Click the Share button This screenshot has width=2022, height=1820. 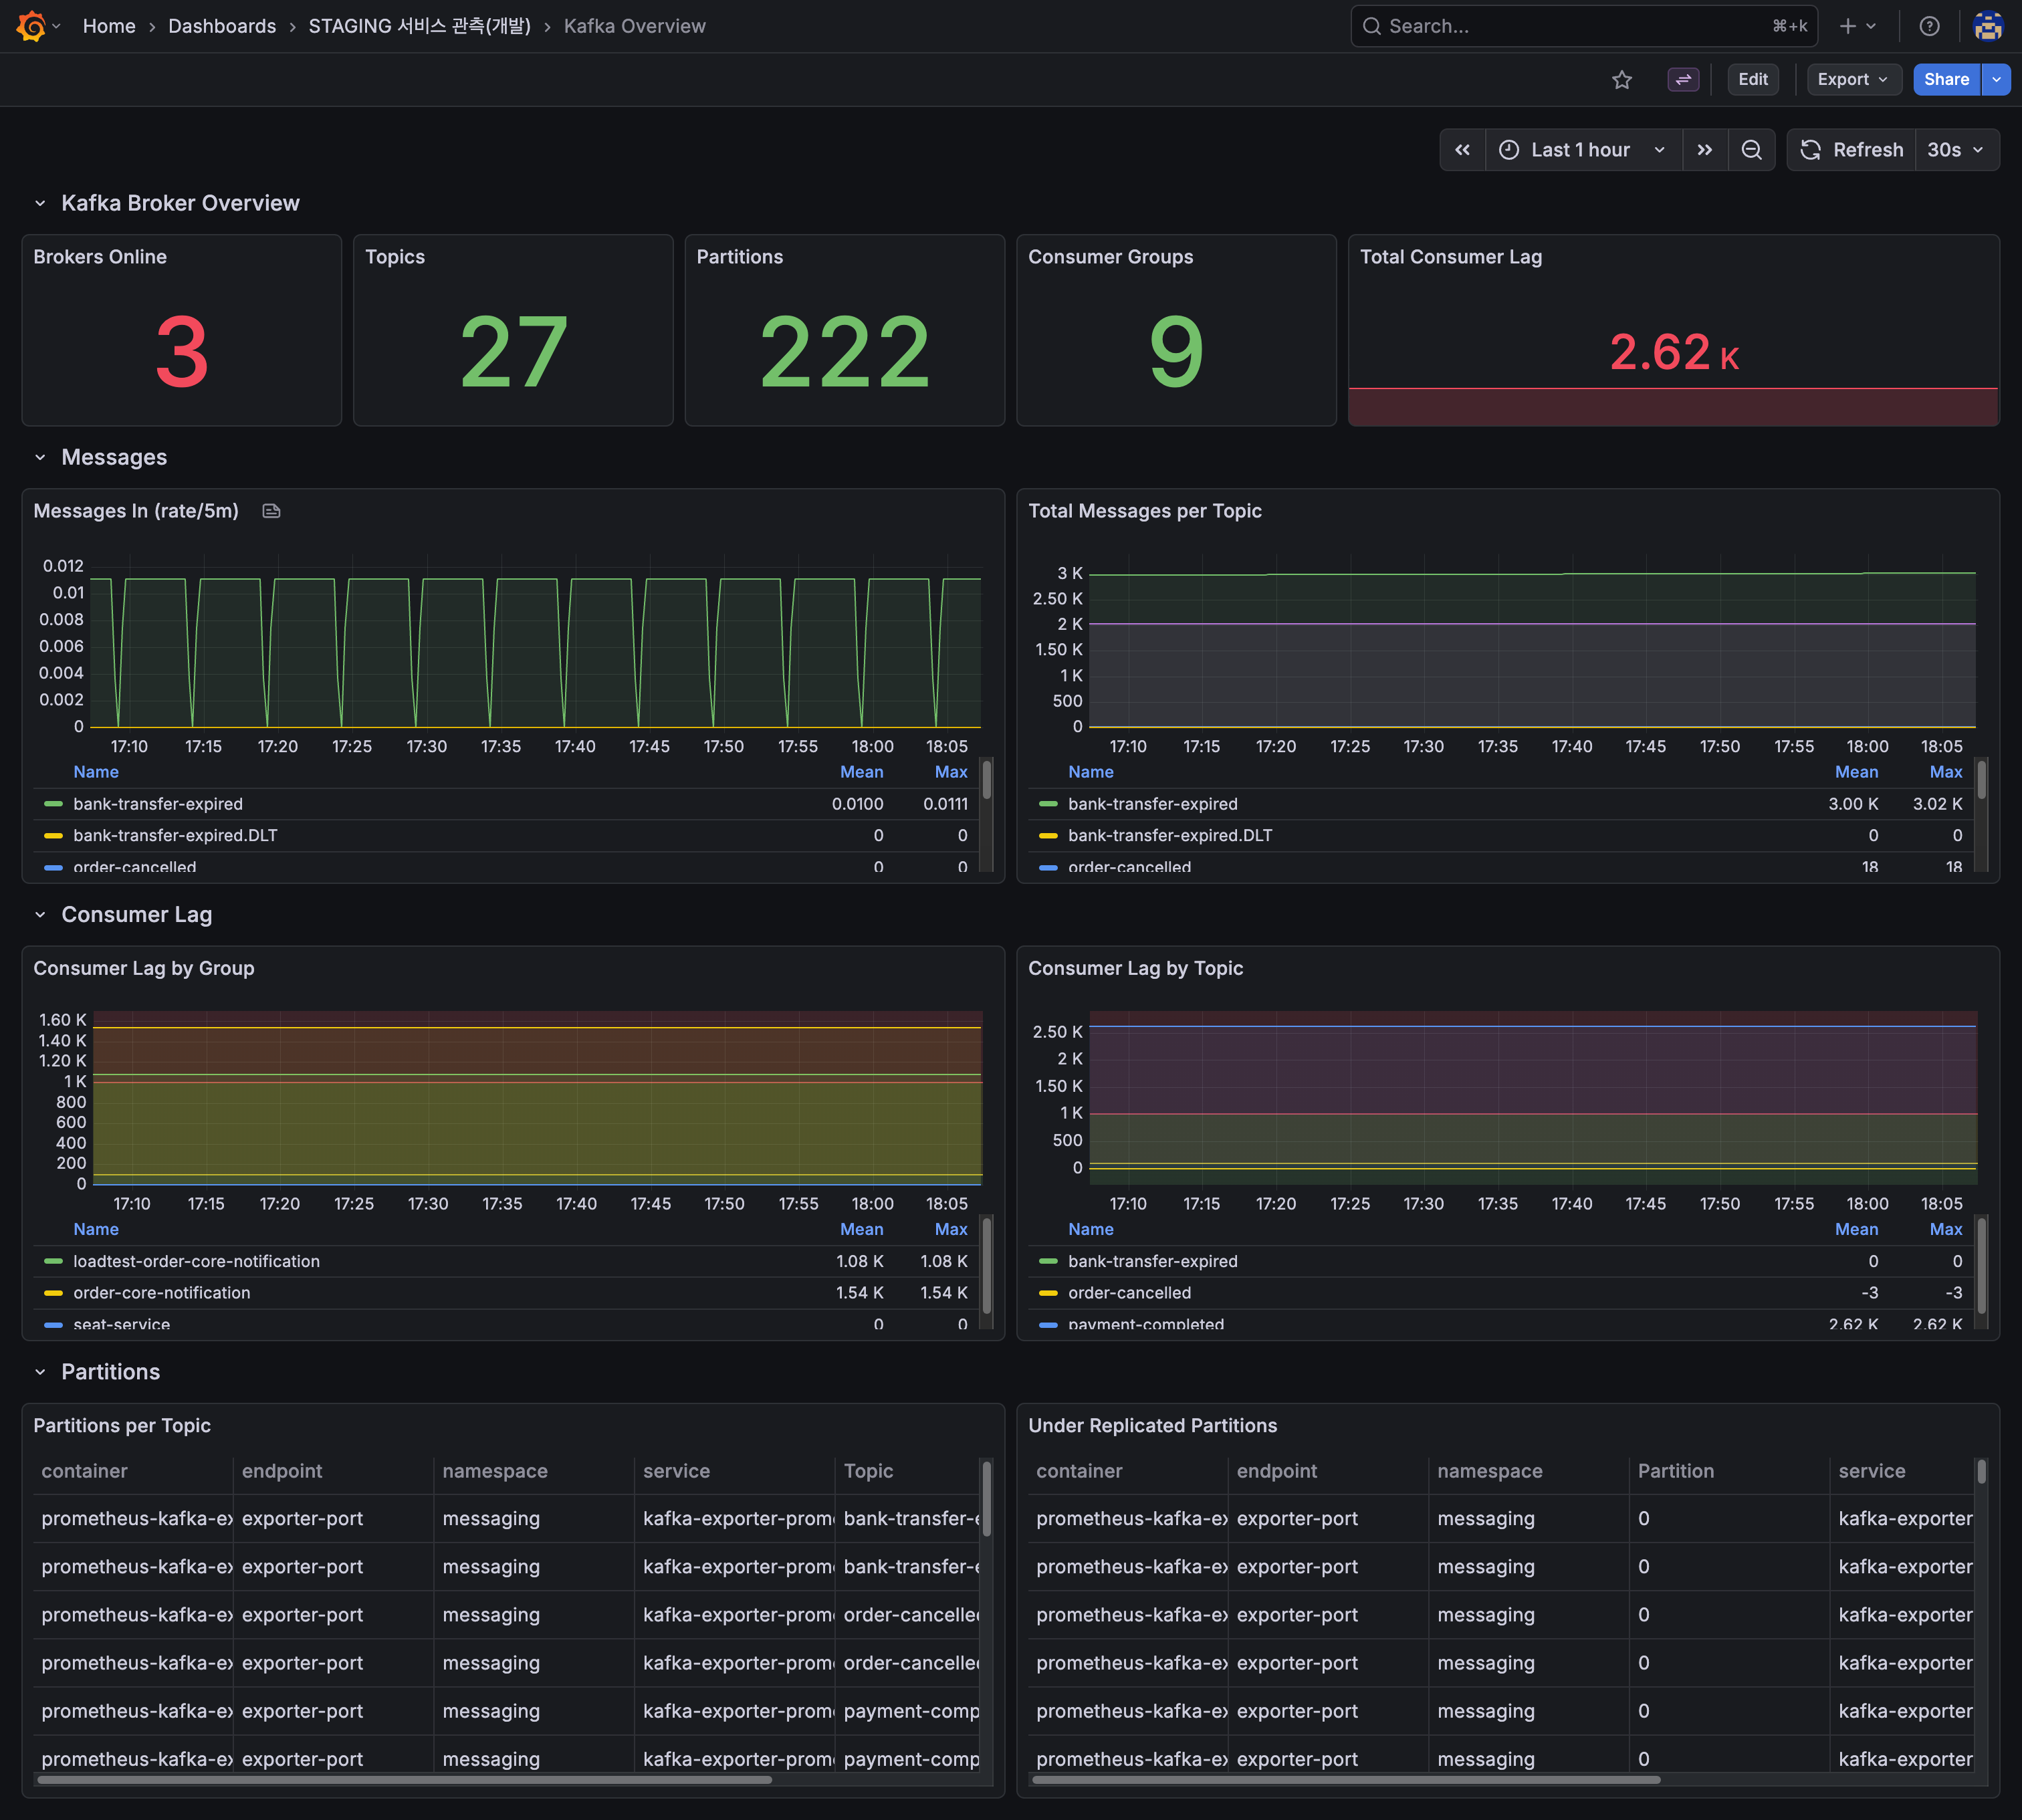click(x=1945, y=80)
